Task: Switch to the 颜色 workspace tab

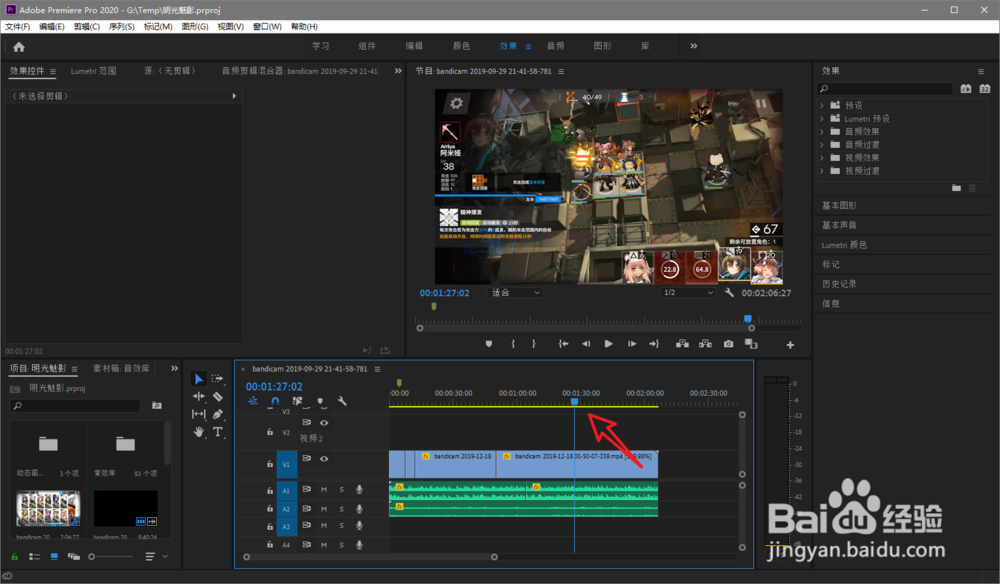Action: pos(461,46)
